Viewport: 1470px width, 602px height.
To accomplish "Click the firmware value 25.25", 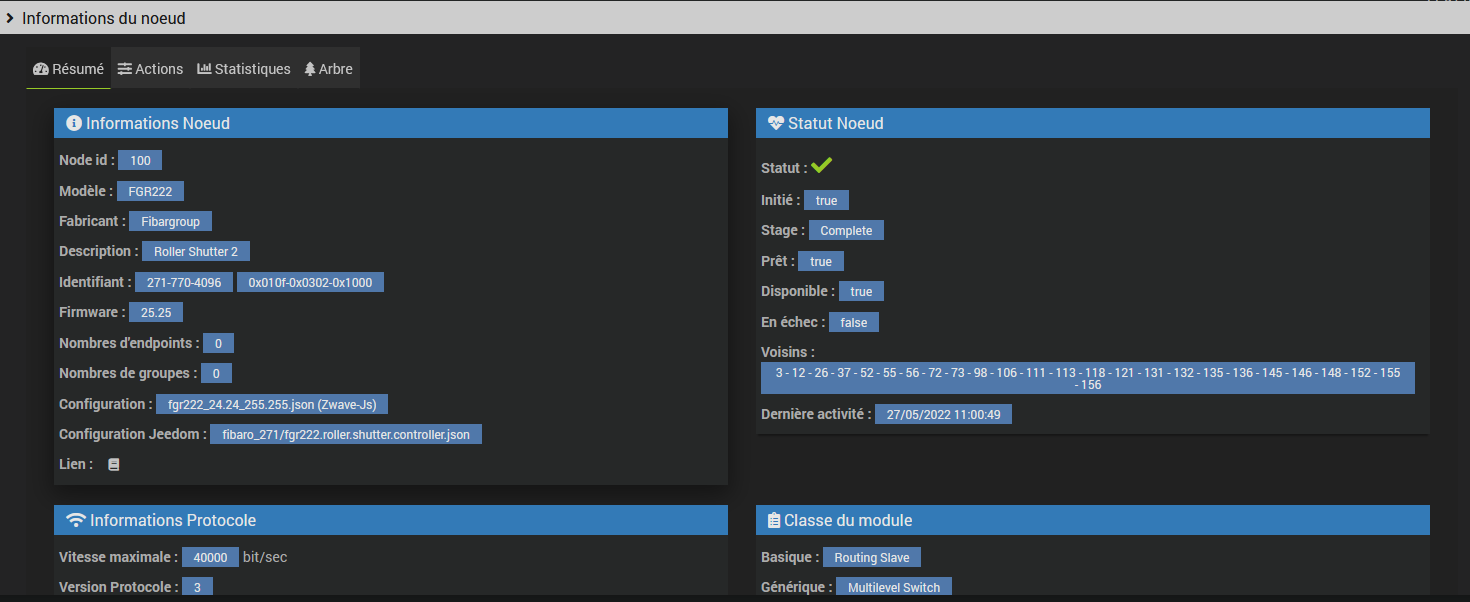I will (156, 313).
